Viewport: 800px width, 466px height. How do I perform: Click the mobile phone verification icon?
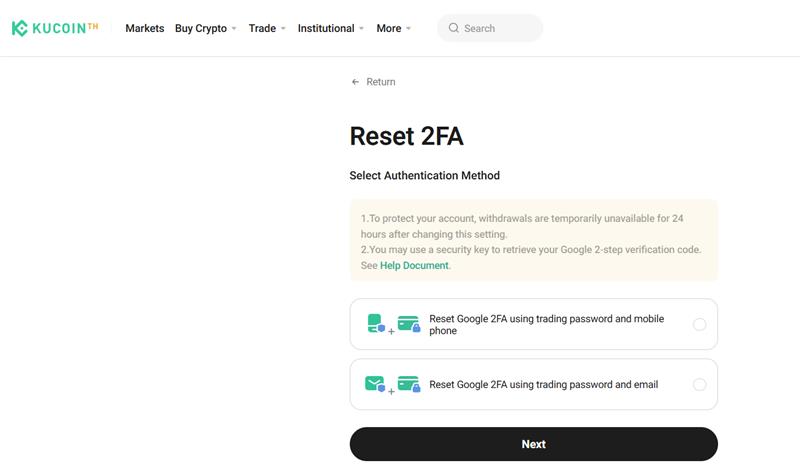pos(375,323)
